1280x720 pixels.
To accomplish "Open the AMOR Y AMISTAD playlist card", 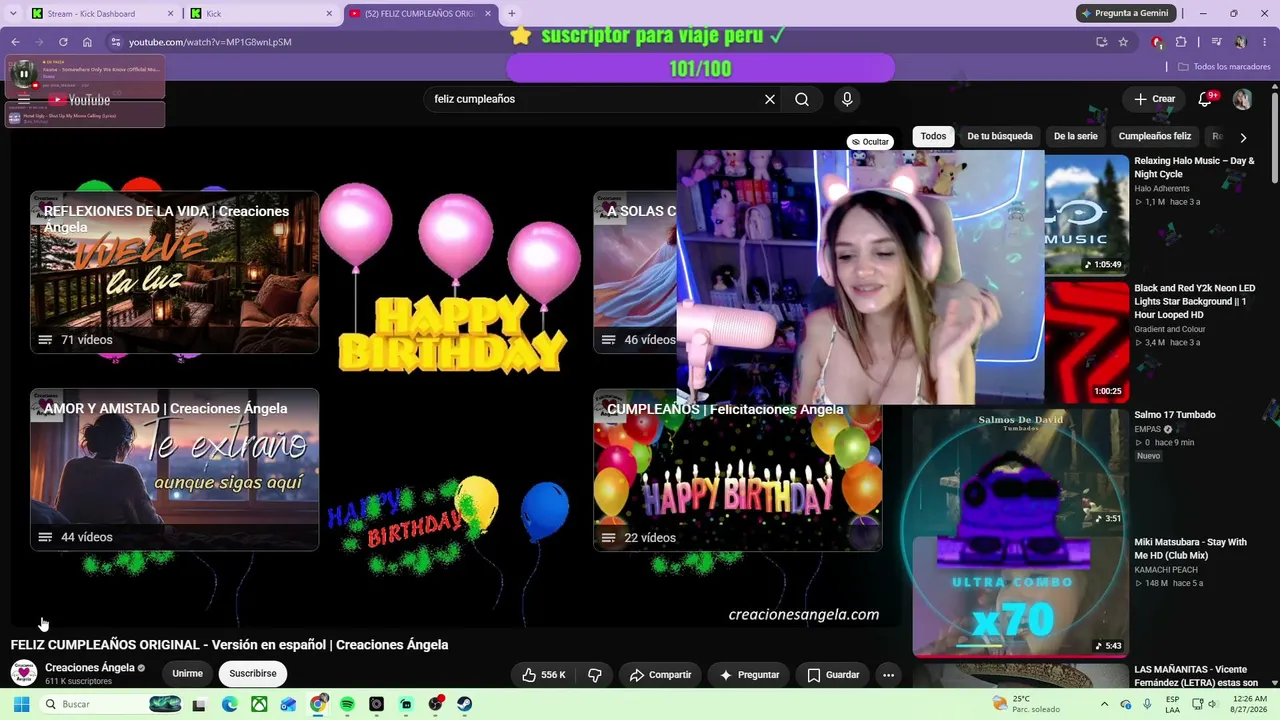I will (174, 469).
